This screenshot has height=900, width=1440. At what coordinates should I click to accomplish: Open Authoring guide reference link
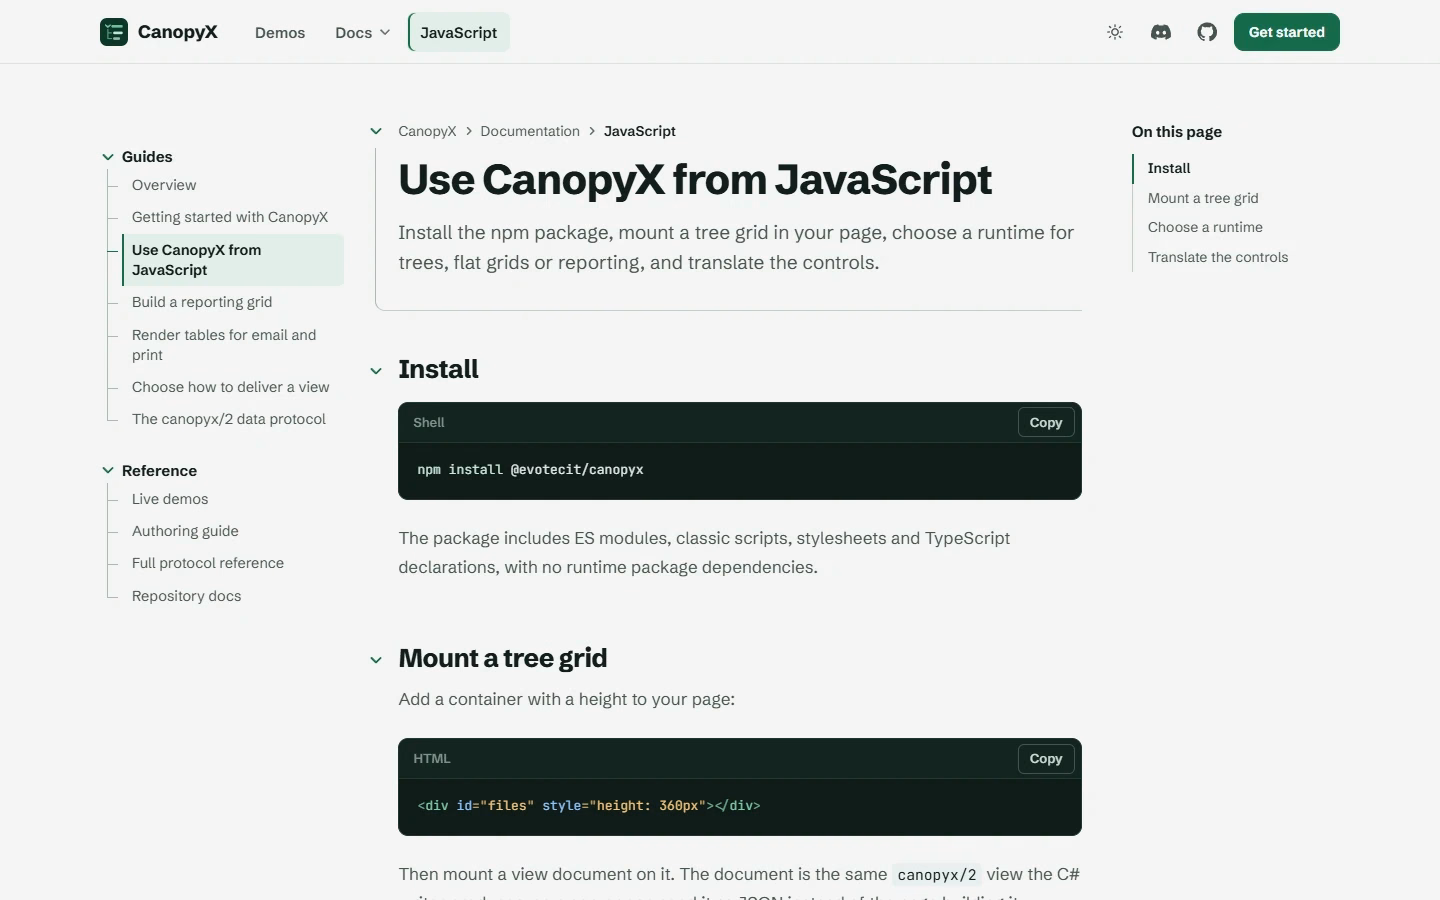point(185,531)
